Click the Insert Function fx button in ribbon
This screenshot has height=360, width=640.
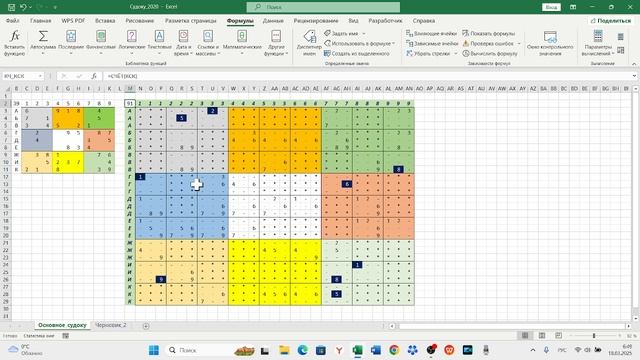click(x=14, y=42)
